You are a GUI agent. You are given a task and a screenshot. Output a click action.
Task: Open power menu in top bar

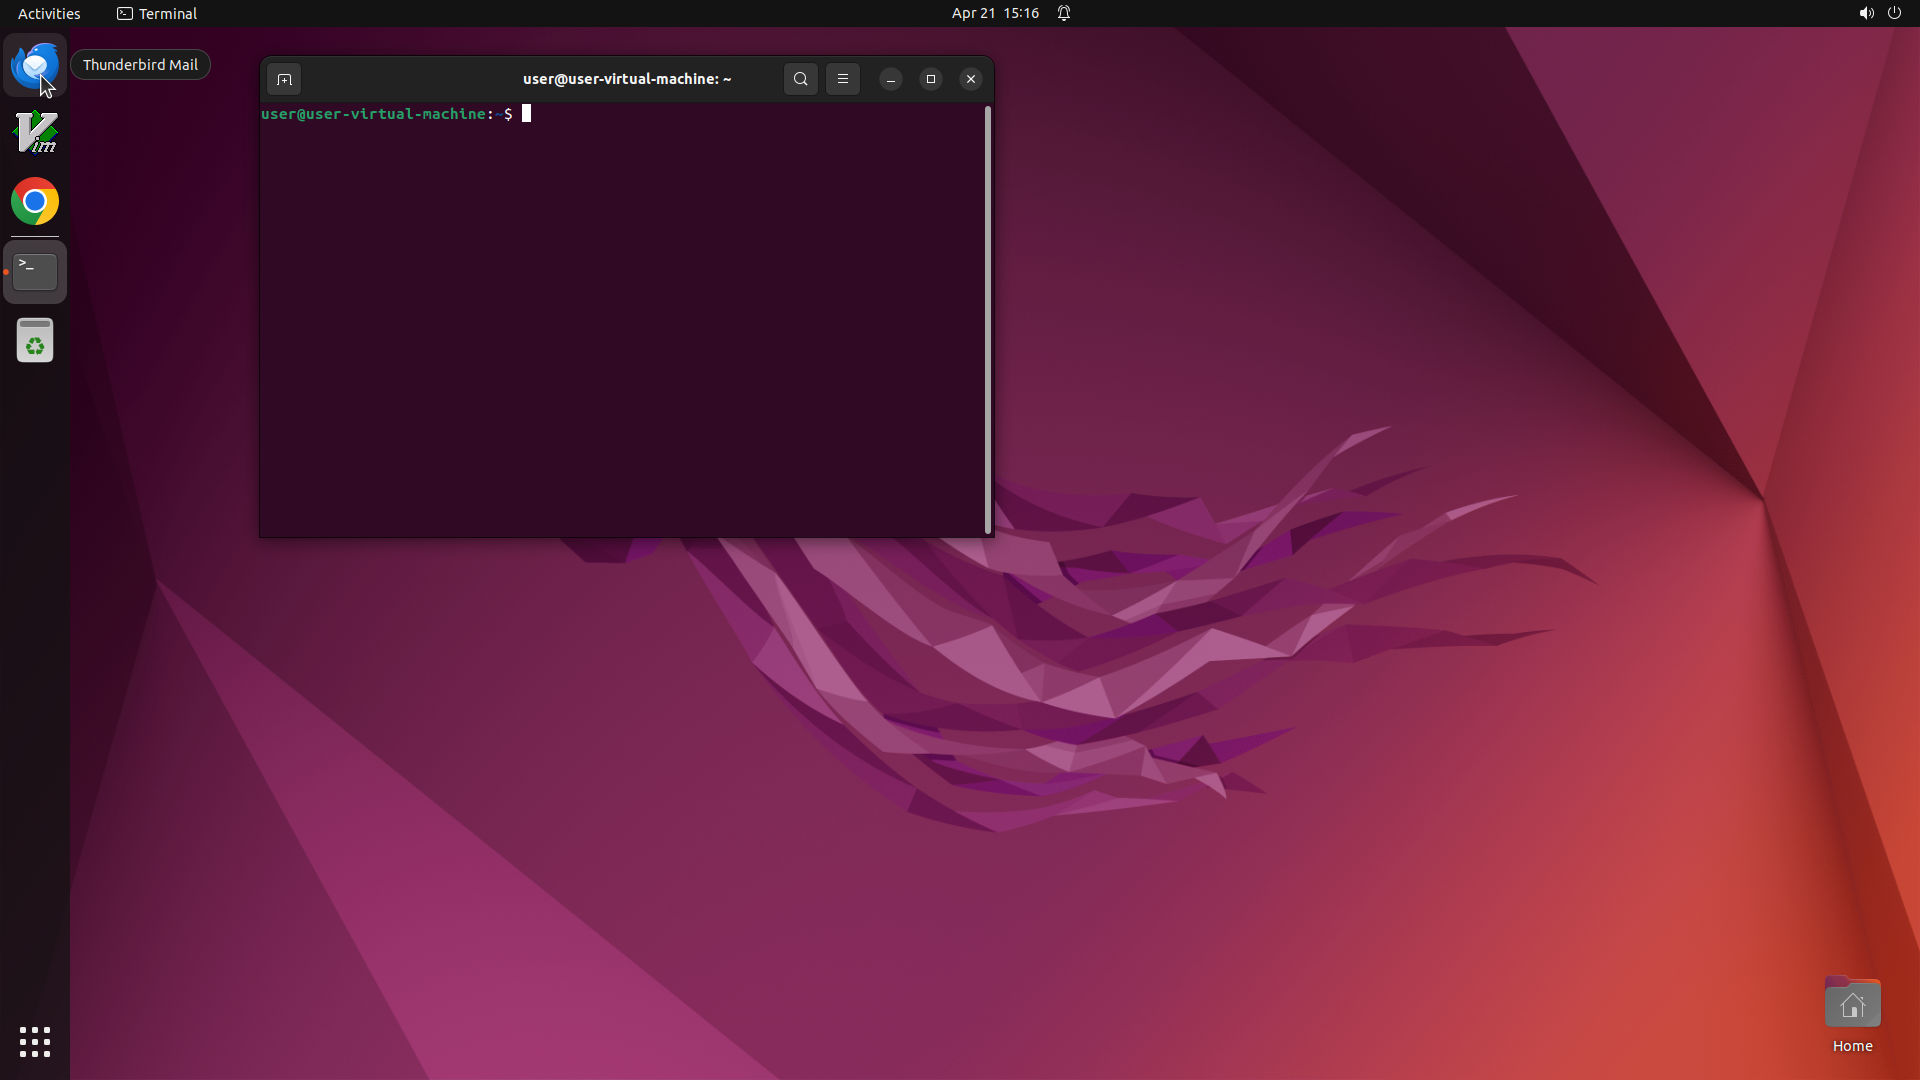point(1894,13)
